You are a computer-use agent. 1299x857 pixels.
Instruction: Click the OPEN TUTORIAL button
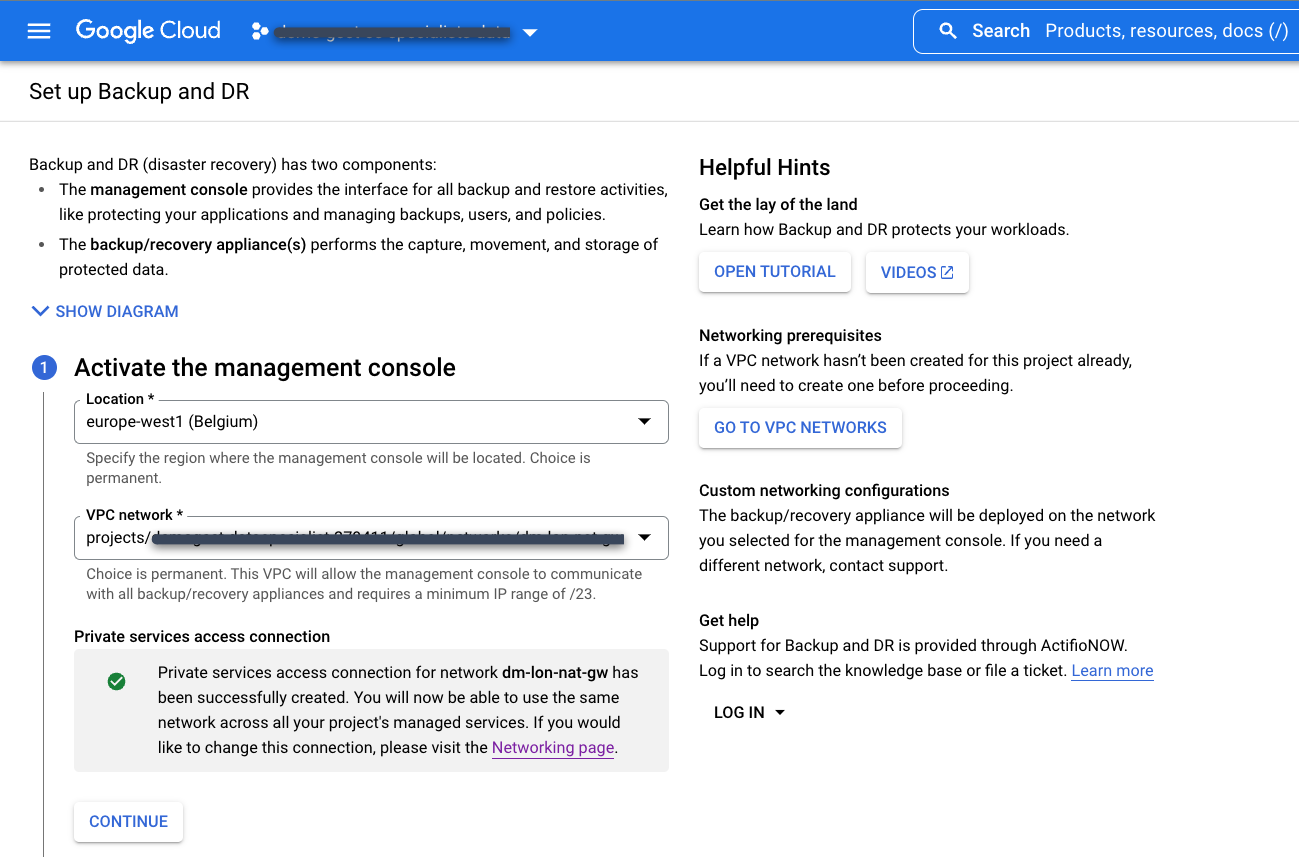pos(775,271)
